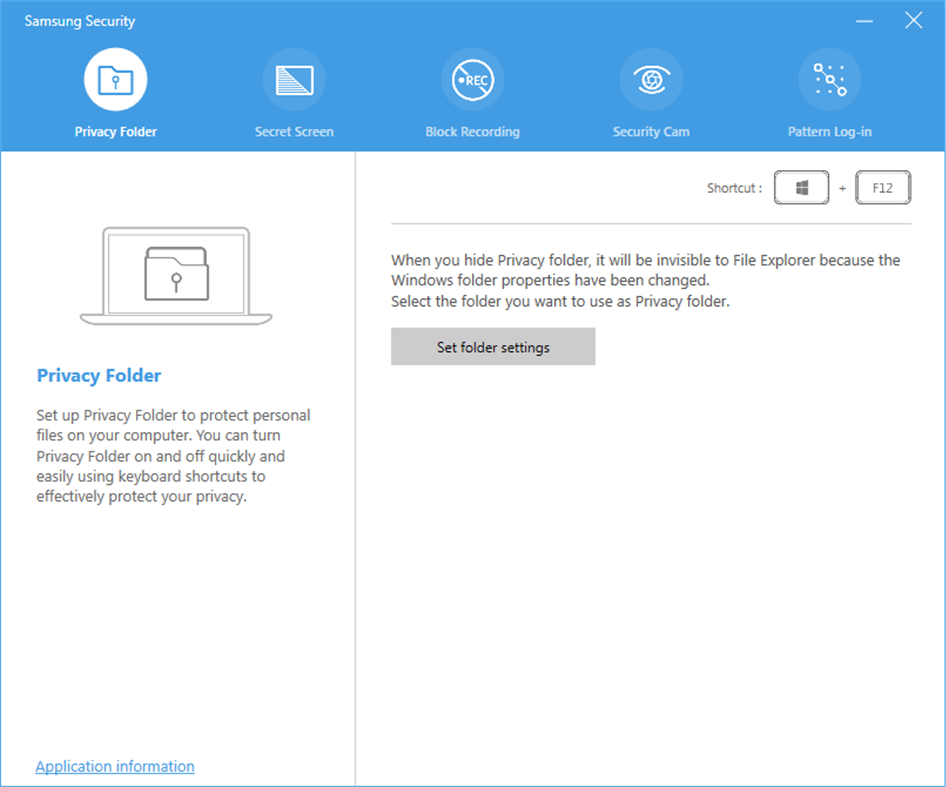
Task: Click the laptop with locked folder illustration
Action: pyautogui.click(x=174, y=277)
